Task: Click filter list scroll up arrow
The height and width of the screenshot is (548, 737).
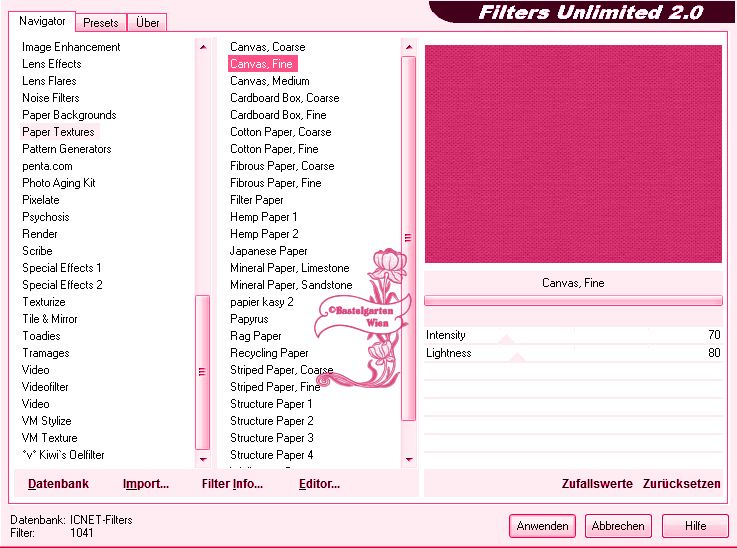Action: click(409, 47)
